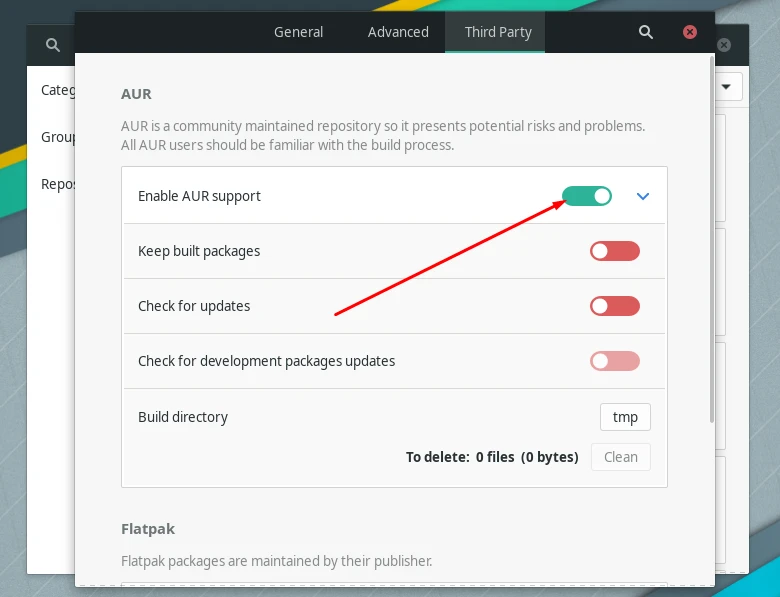Click the AUR section heading

(136, 94)
